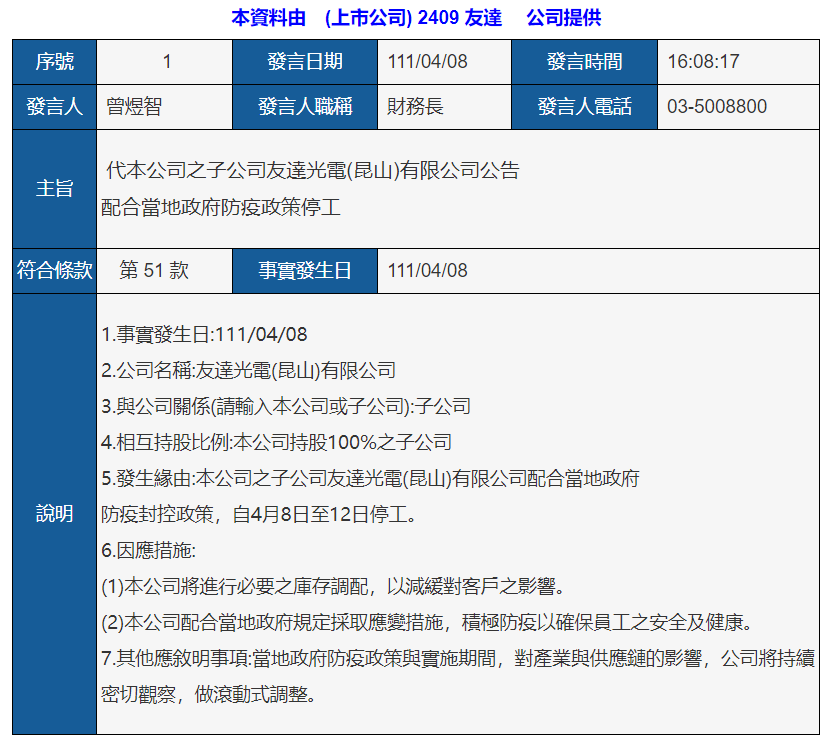This screenshot has height=740, width=834.
Task: Click the job title 財務長
Action: [x=415, y=107]
